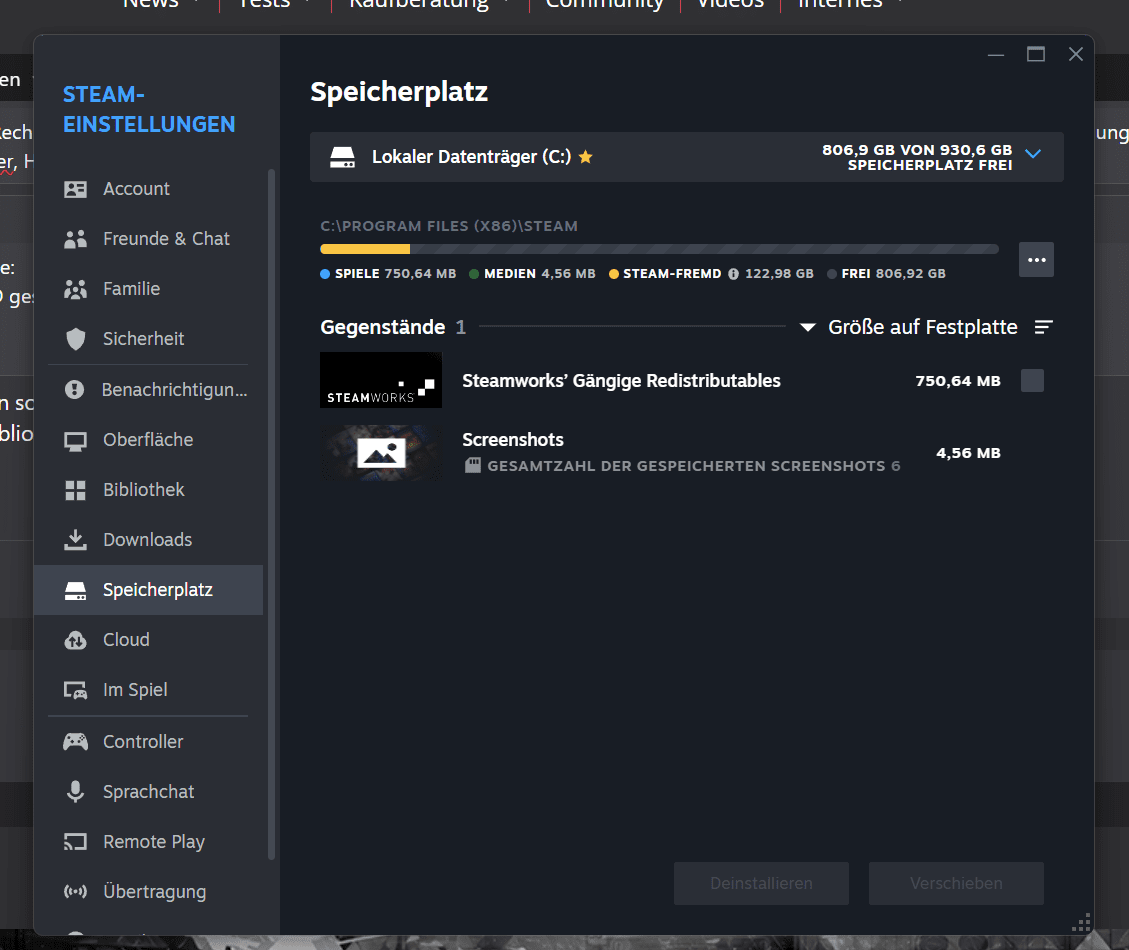This screenshot has width=1129, height=950.
Task: Click the Übertragung broadcast icon
Action: [x=76, y=892]
